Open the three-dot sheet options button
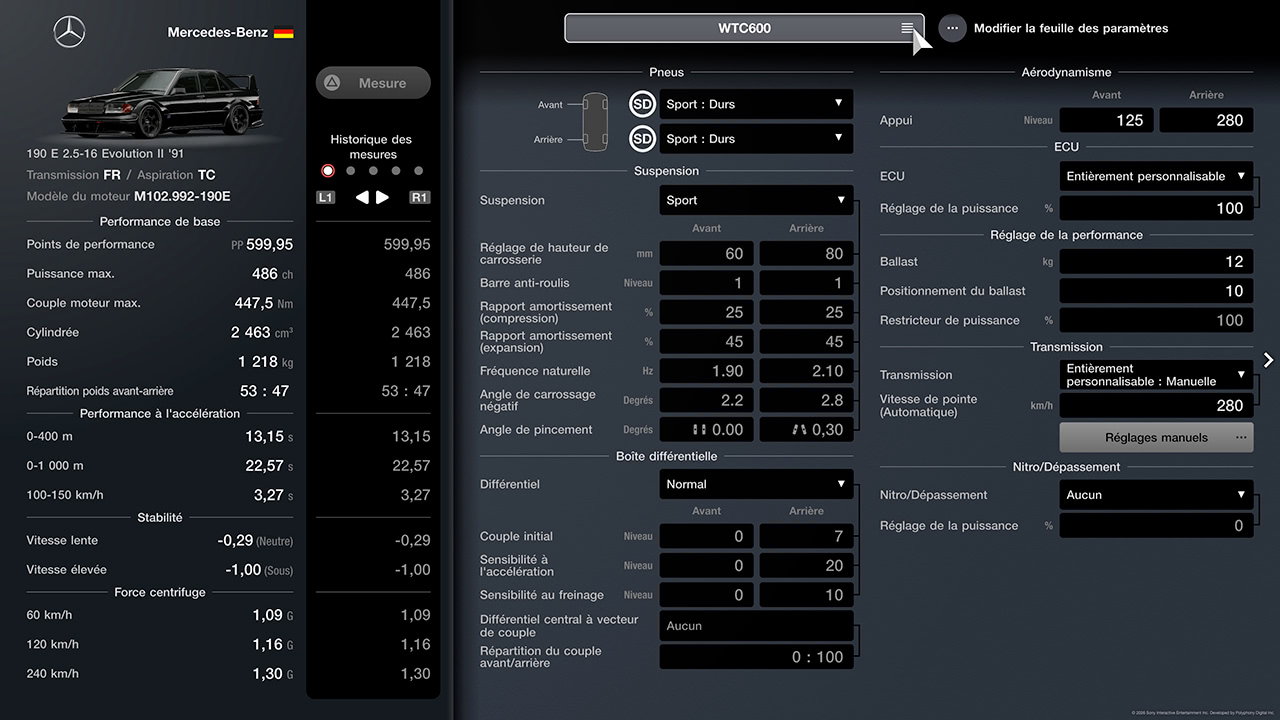The image size is (1280, 720). (953, 28)
